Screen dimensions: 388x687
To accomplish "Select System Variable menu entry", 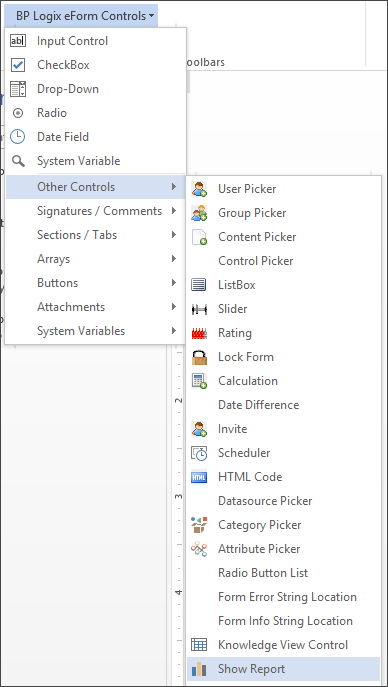I will [95, 161].
